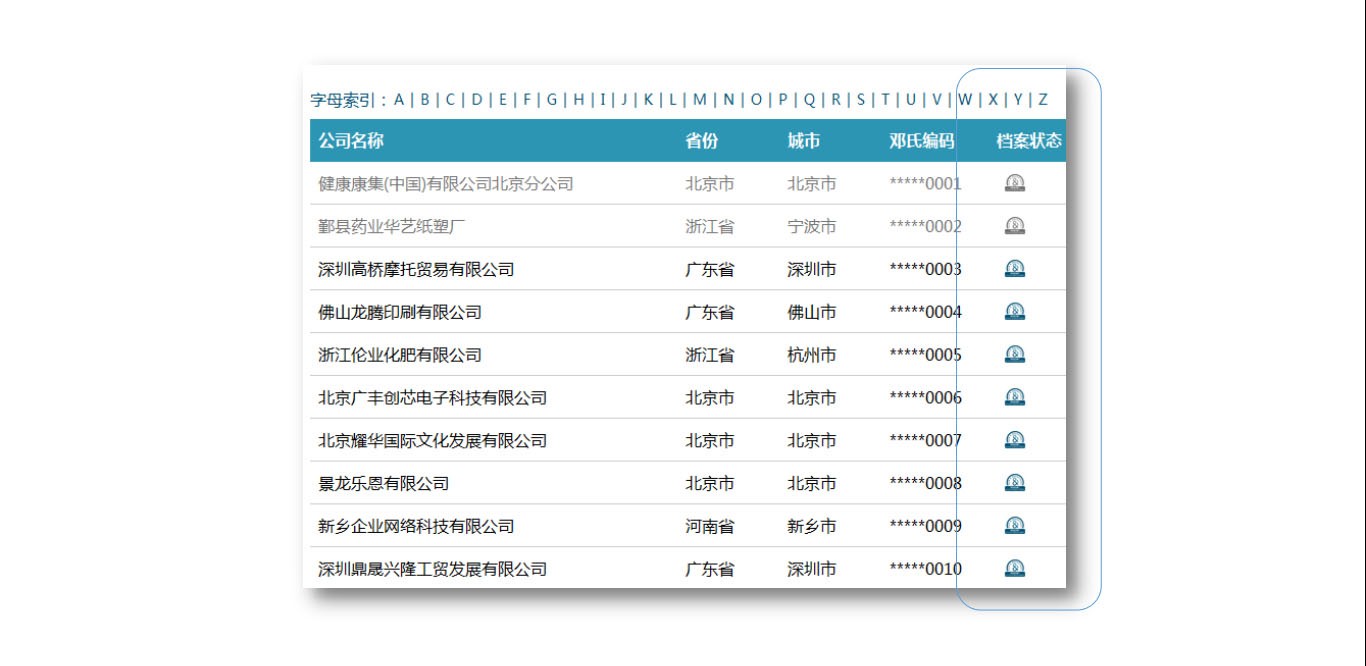Image resolution: width=1366 pixels, height=666 pixels.
Task: Click index letter S
Action: tap(861, 100)
